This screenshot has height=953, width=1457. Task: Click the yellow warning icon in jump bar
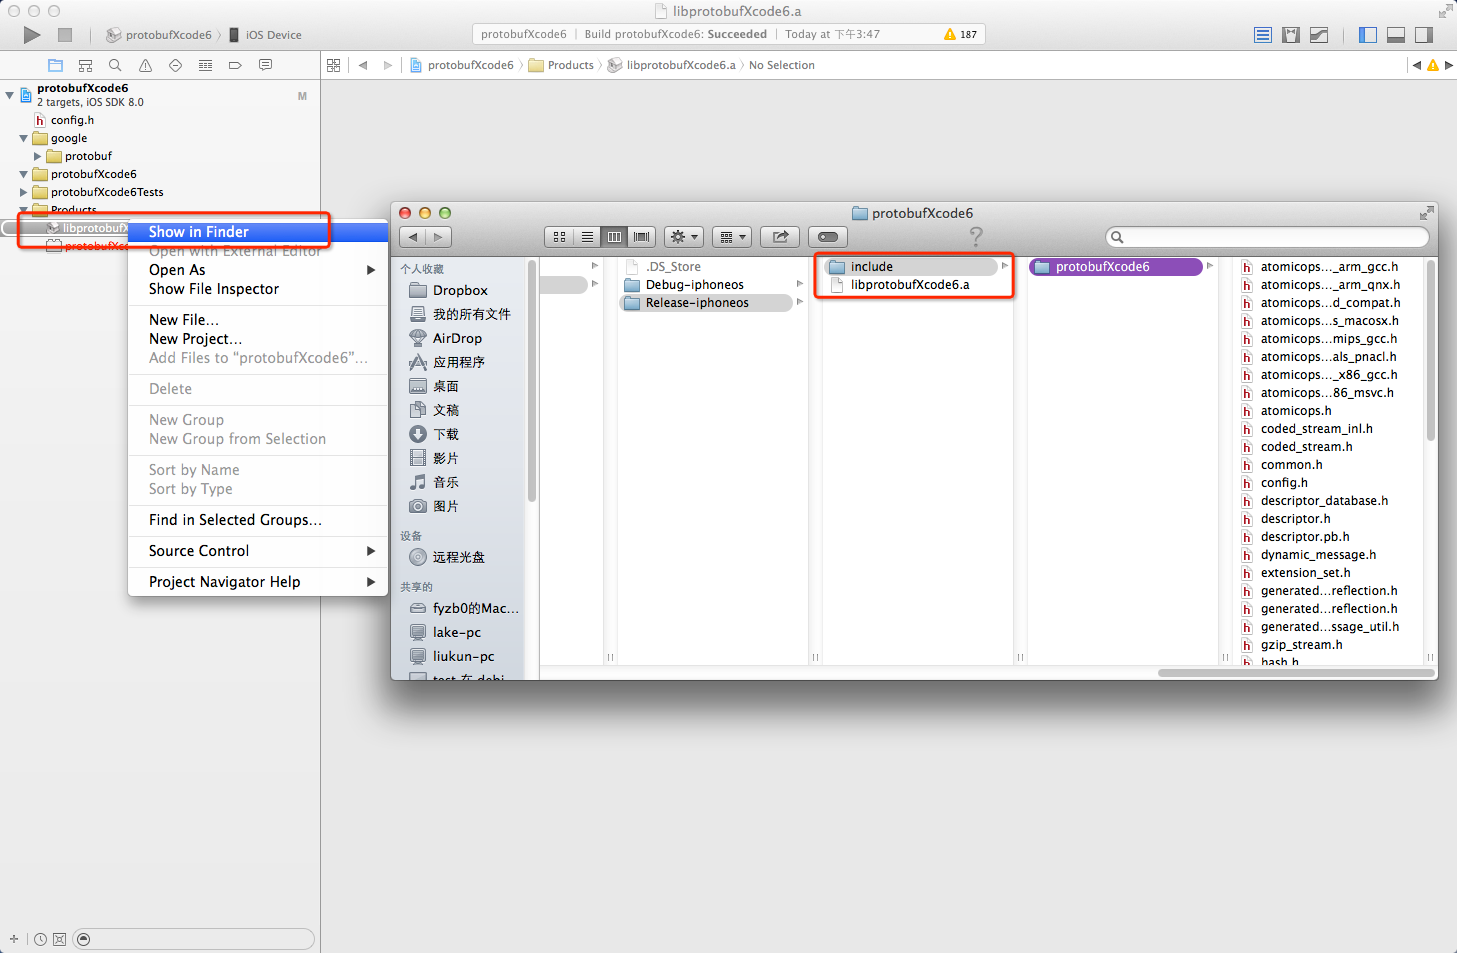pyautogui.click(x=1433, y=65)
